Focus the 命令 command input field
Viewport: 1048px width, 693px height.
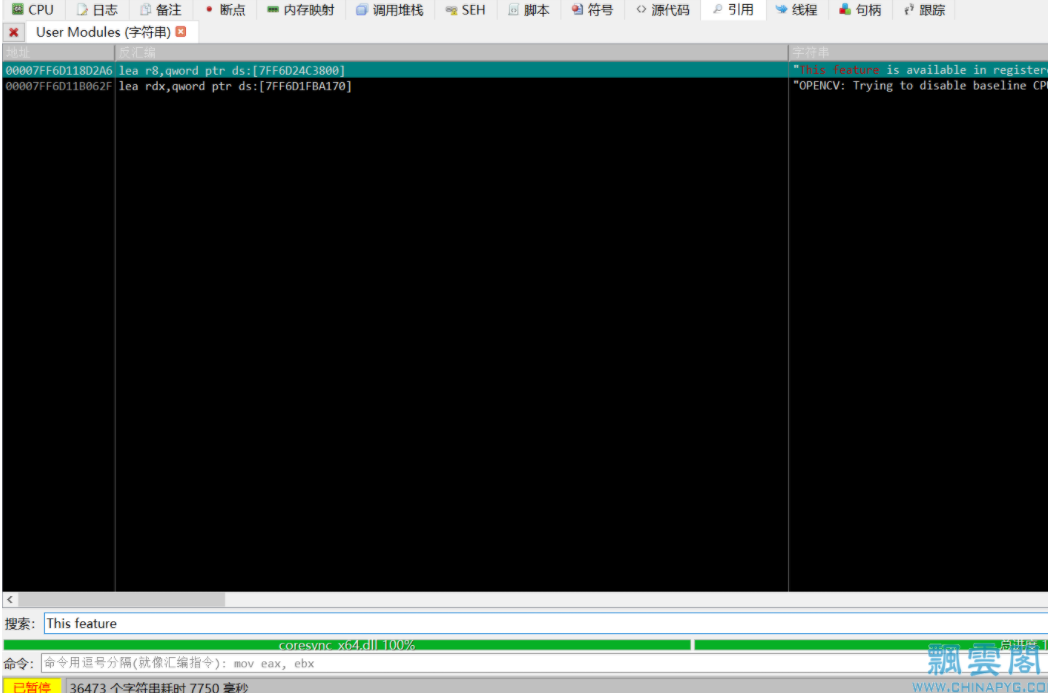(544, 664)
